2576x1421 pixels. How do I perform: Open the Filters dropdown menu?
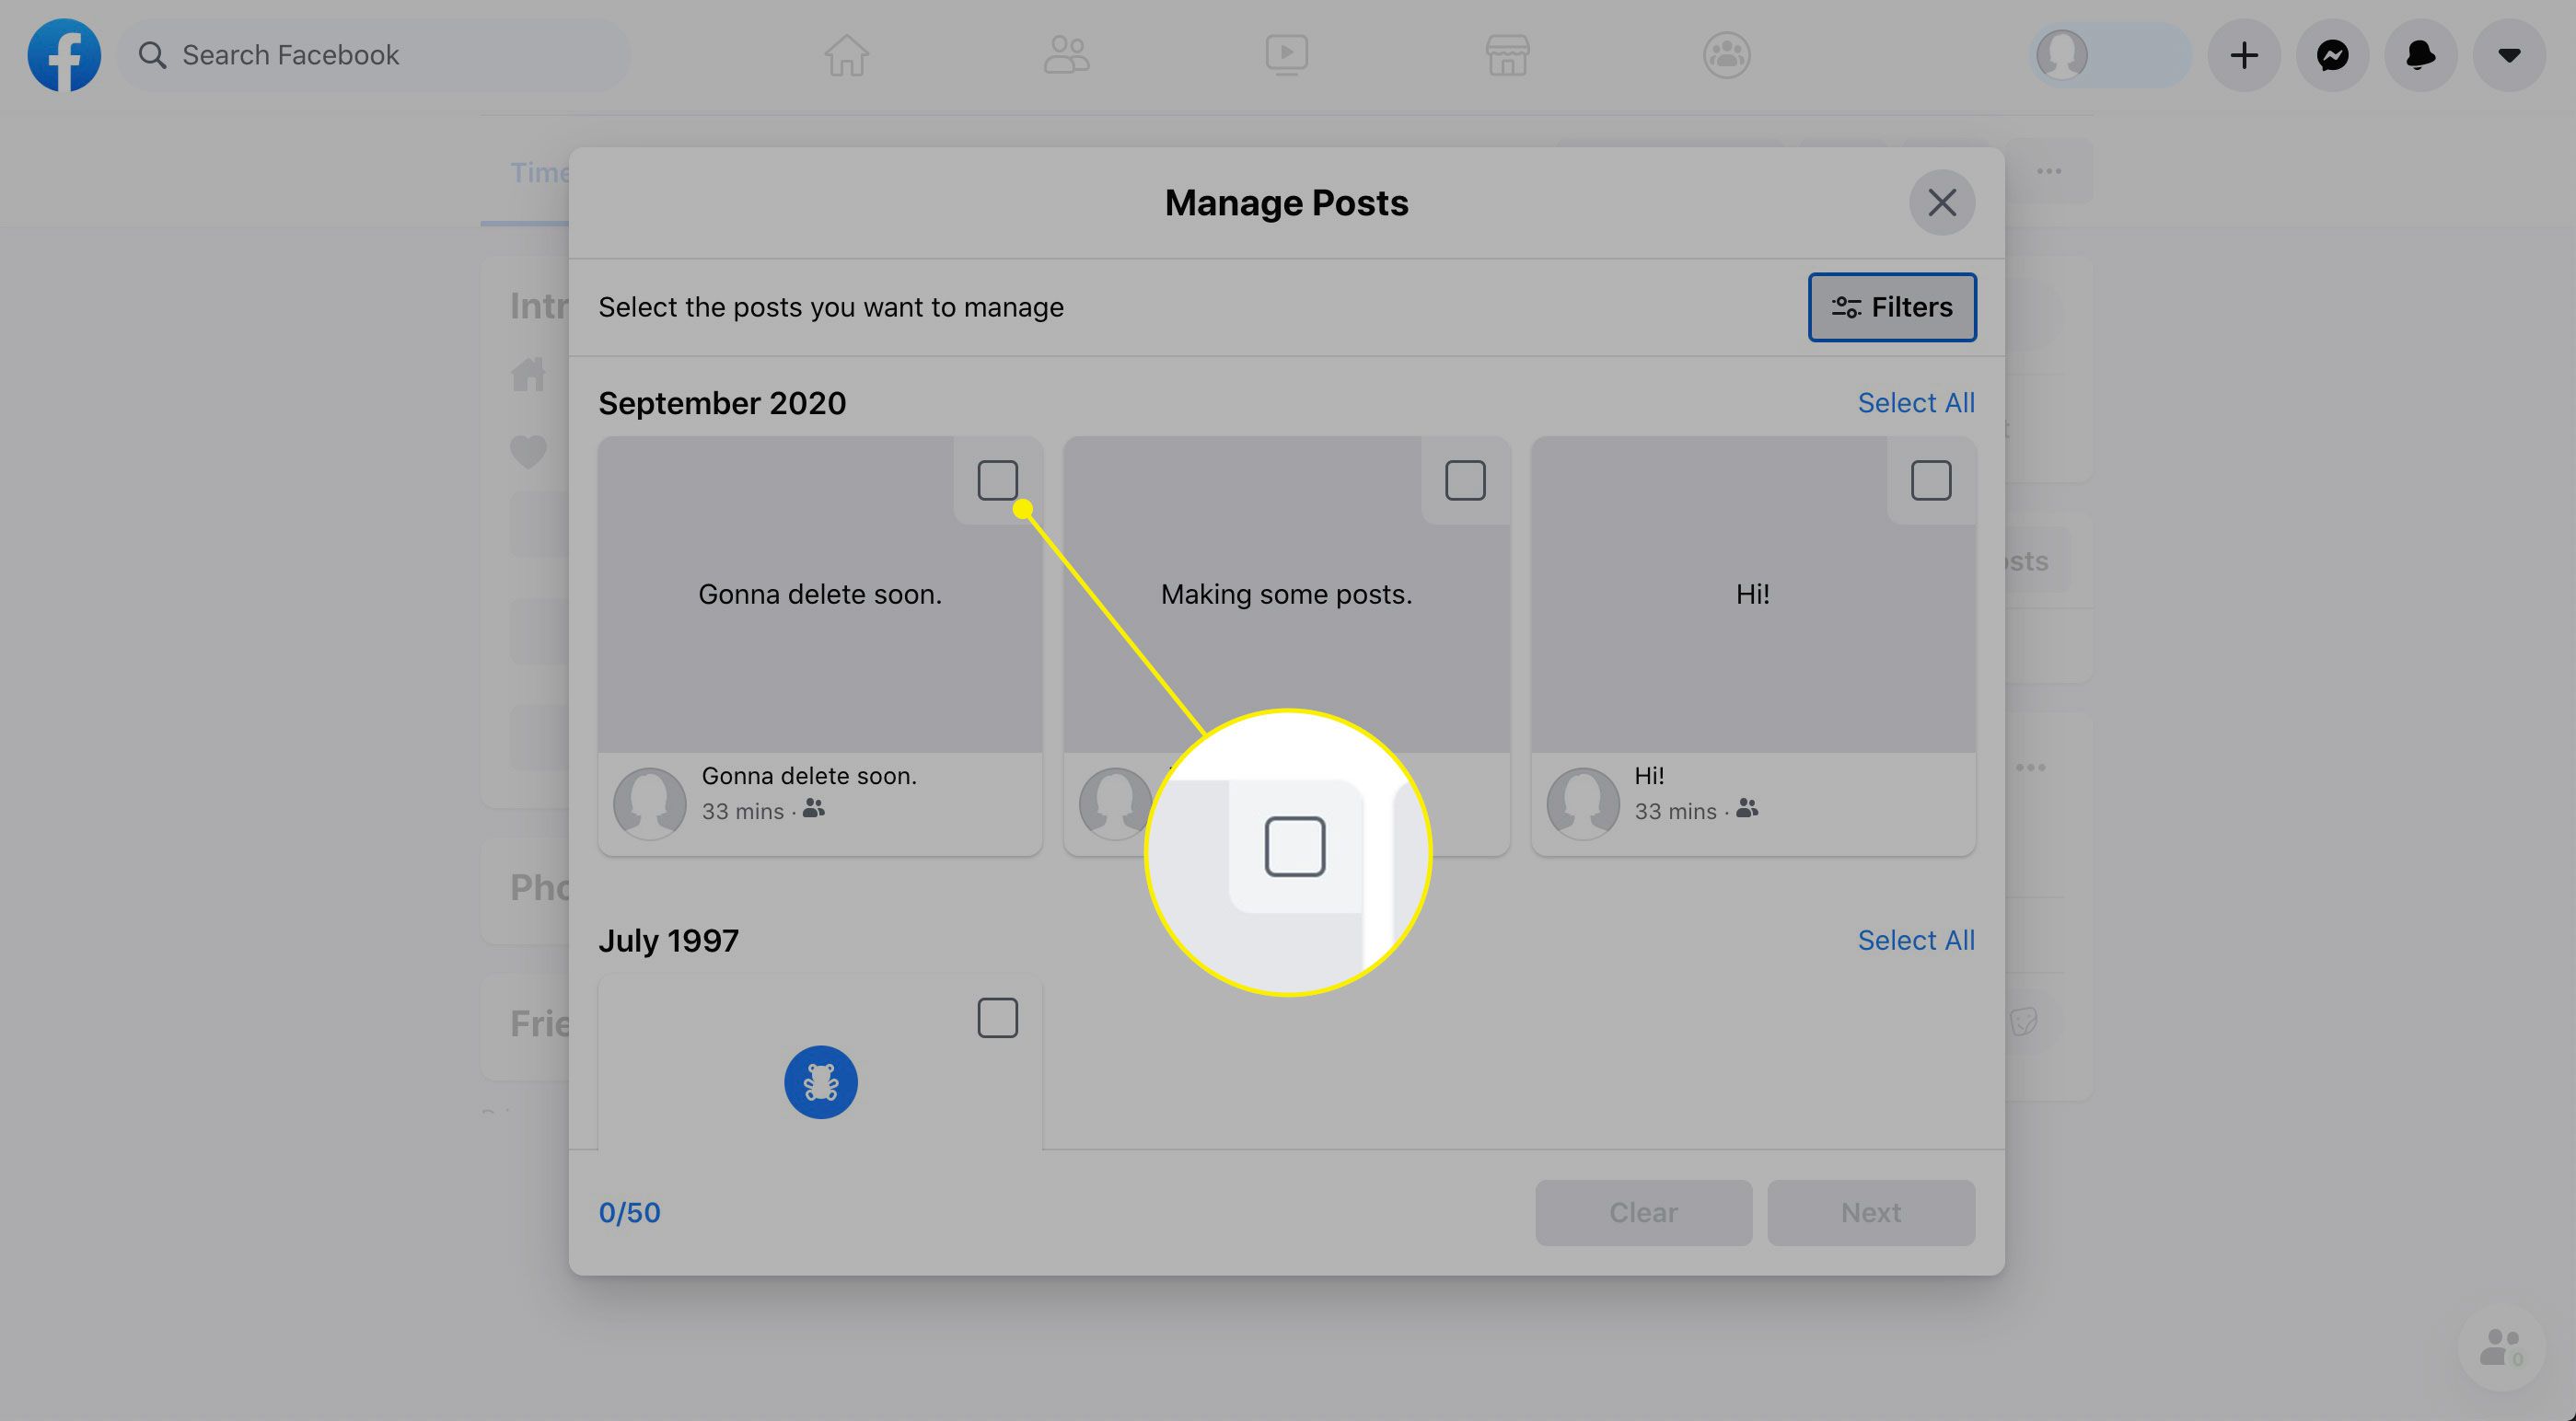(x=1890, y=306)
